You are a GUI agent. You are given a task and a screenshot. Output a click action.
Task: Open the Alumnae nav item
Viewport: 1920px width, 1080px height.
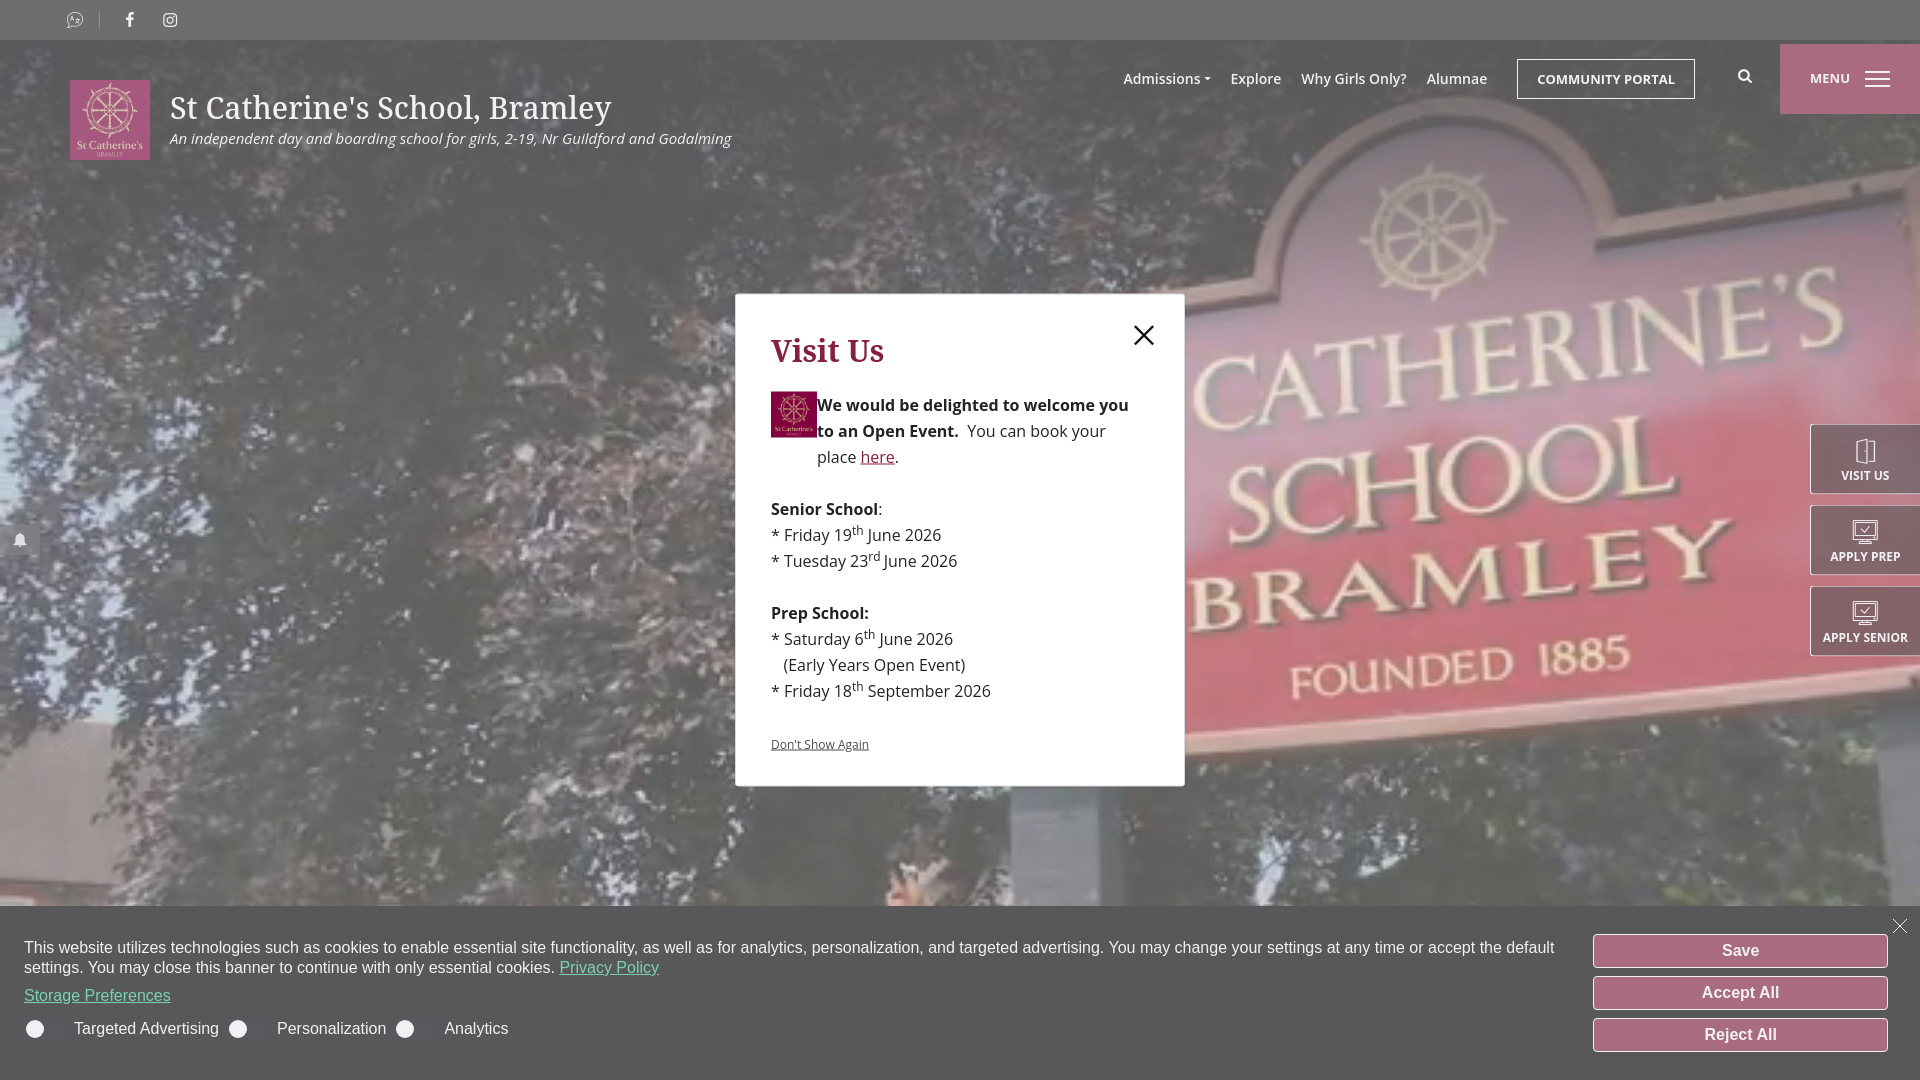[x=1456, y=79]
